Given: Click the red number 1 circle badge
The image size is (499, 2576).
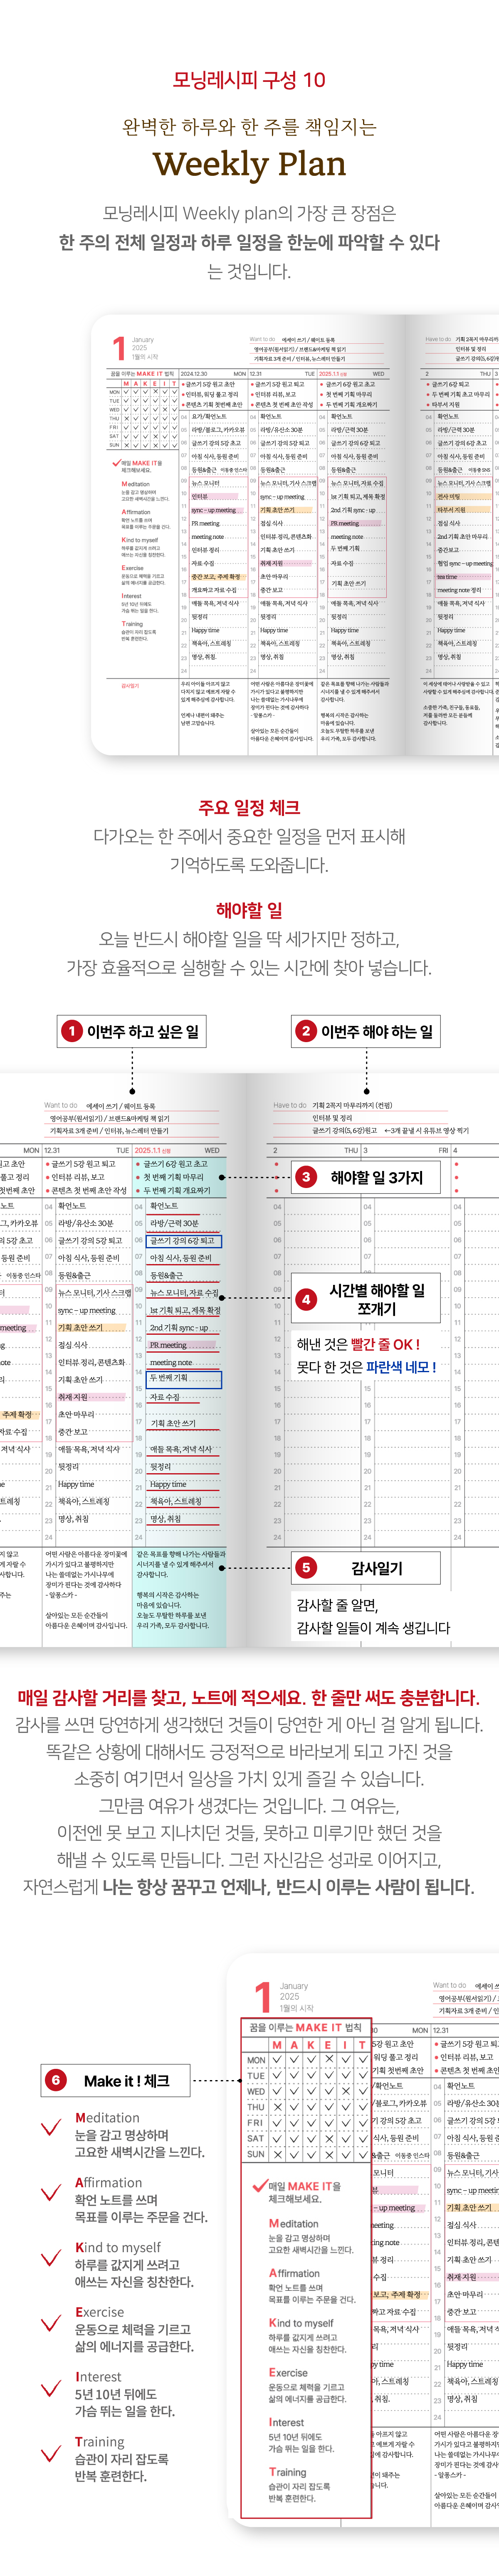Looking at the screenshot, I should click(71, 1031).
